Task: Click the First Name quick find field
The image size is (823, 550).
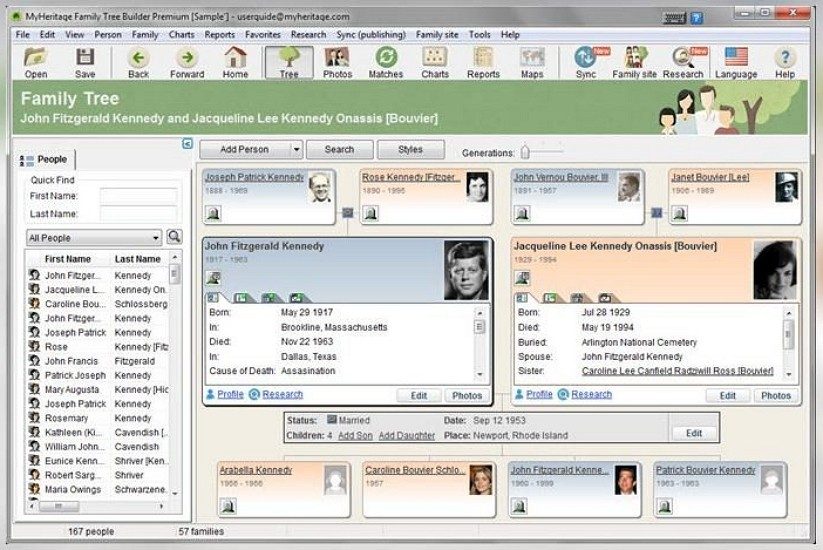Action: (139, 196)
